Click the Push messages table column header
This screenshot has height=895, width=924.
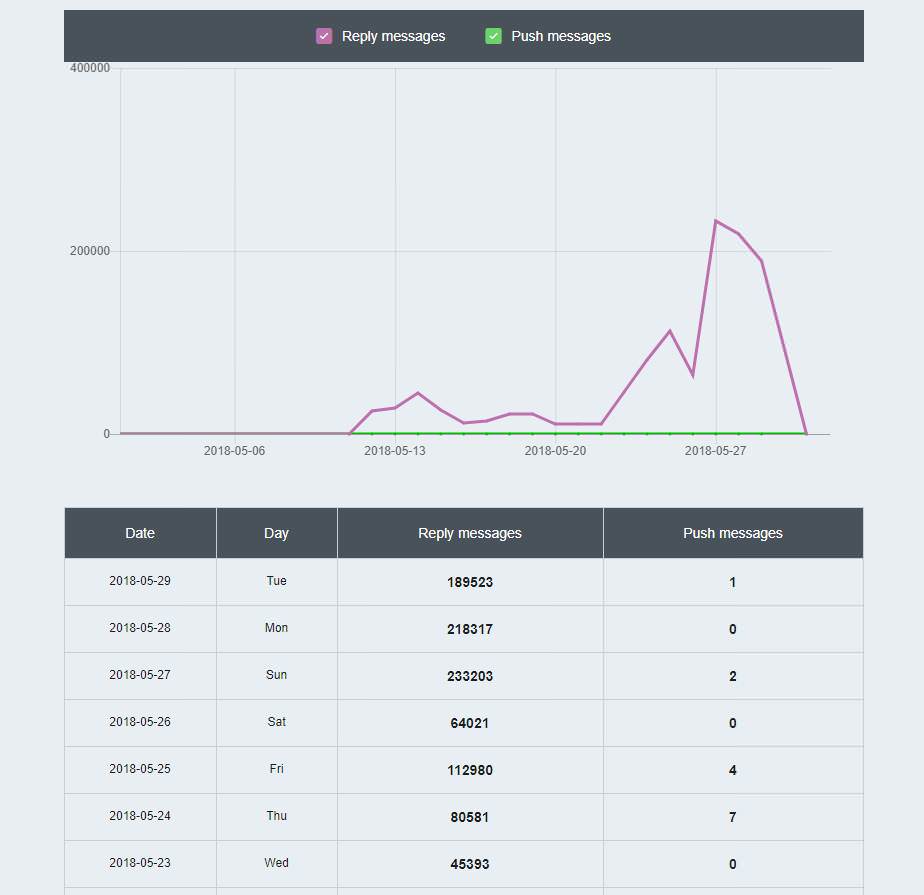[x=732, y=533]
